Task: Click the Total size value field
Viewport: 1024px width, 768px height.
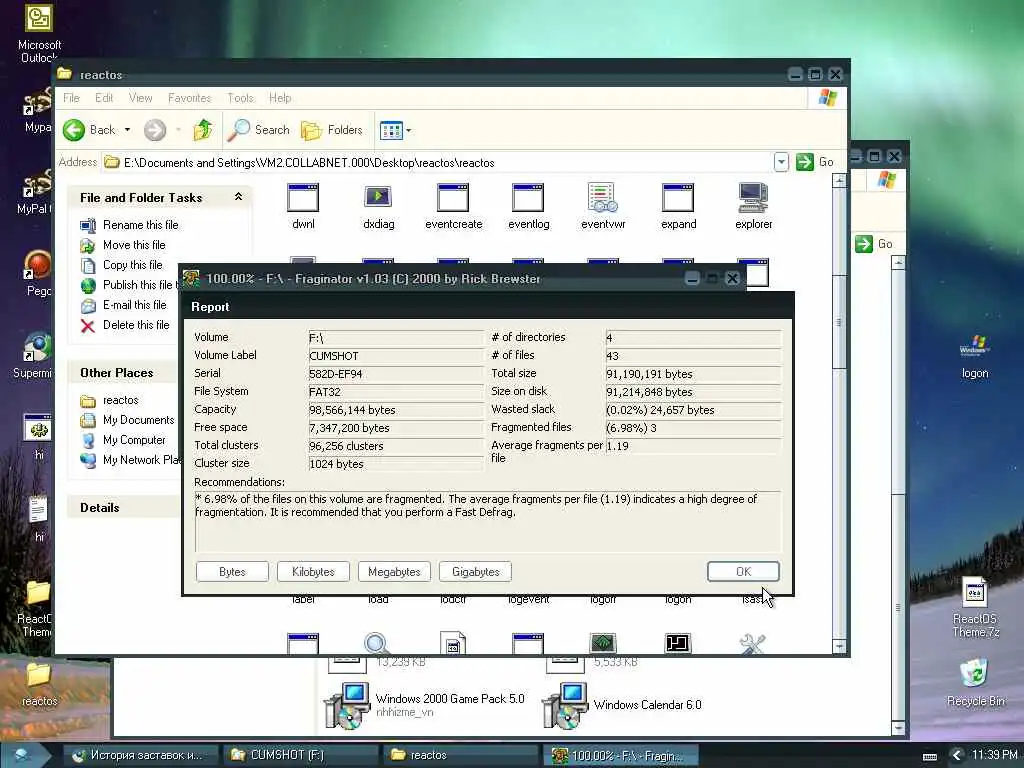Action: click(693, 374)
